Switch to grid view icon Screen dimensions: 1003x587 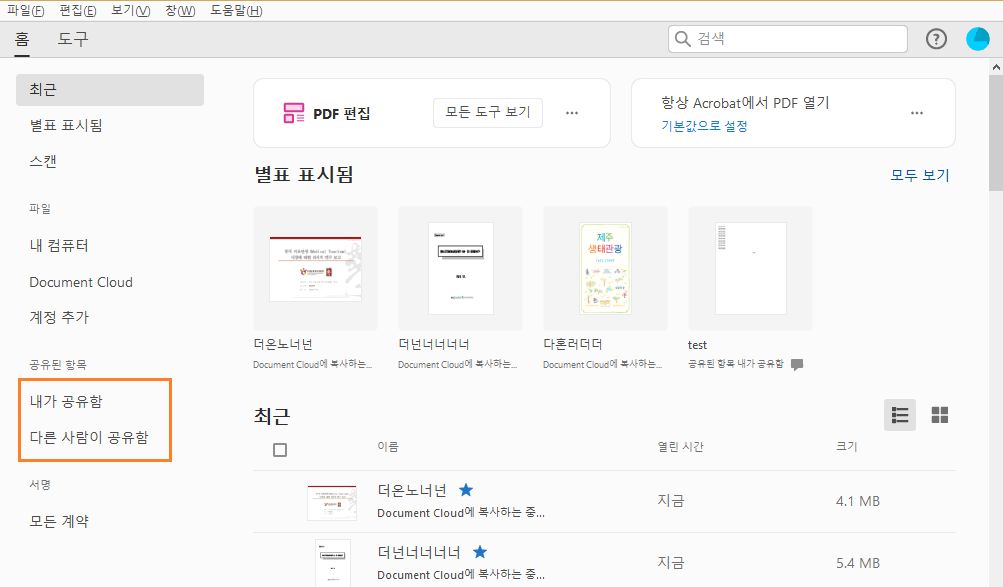[x=938, y=414]
